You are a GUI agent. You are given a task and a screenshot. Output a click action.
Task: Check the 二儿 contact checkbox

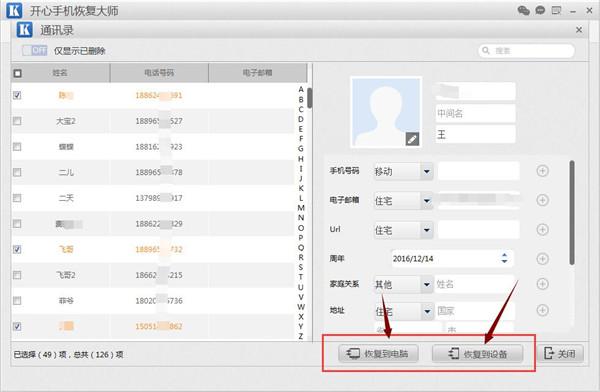17,172
